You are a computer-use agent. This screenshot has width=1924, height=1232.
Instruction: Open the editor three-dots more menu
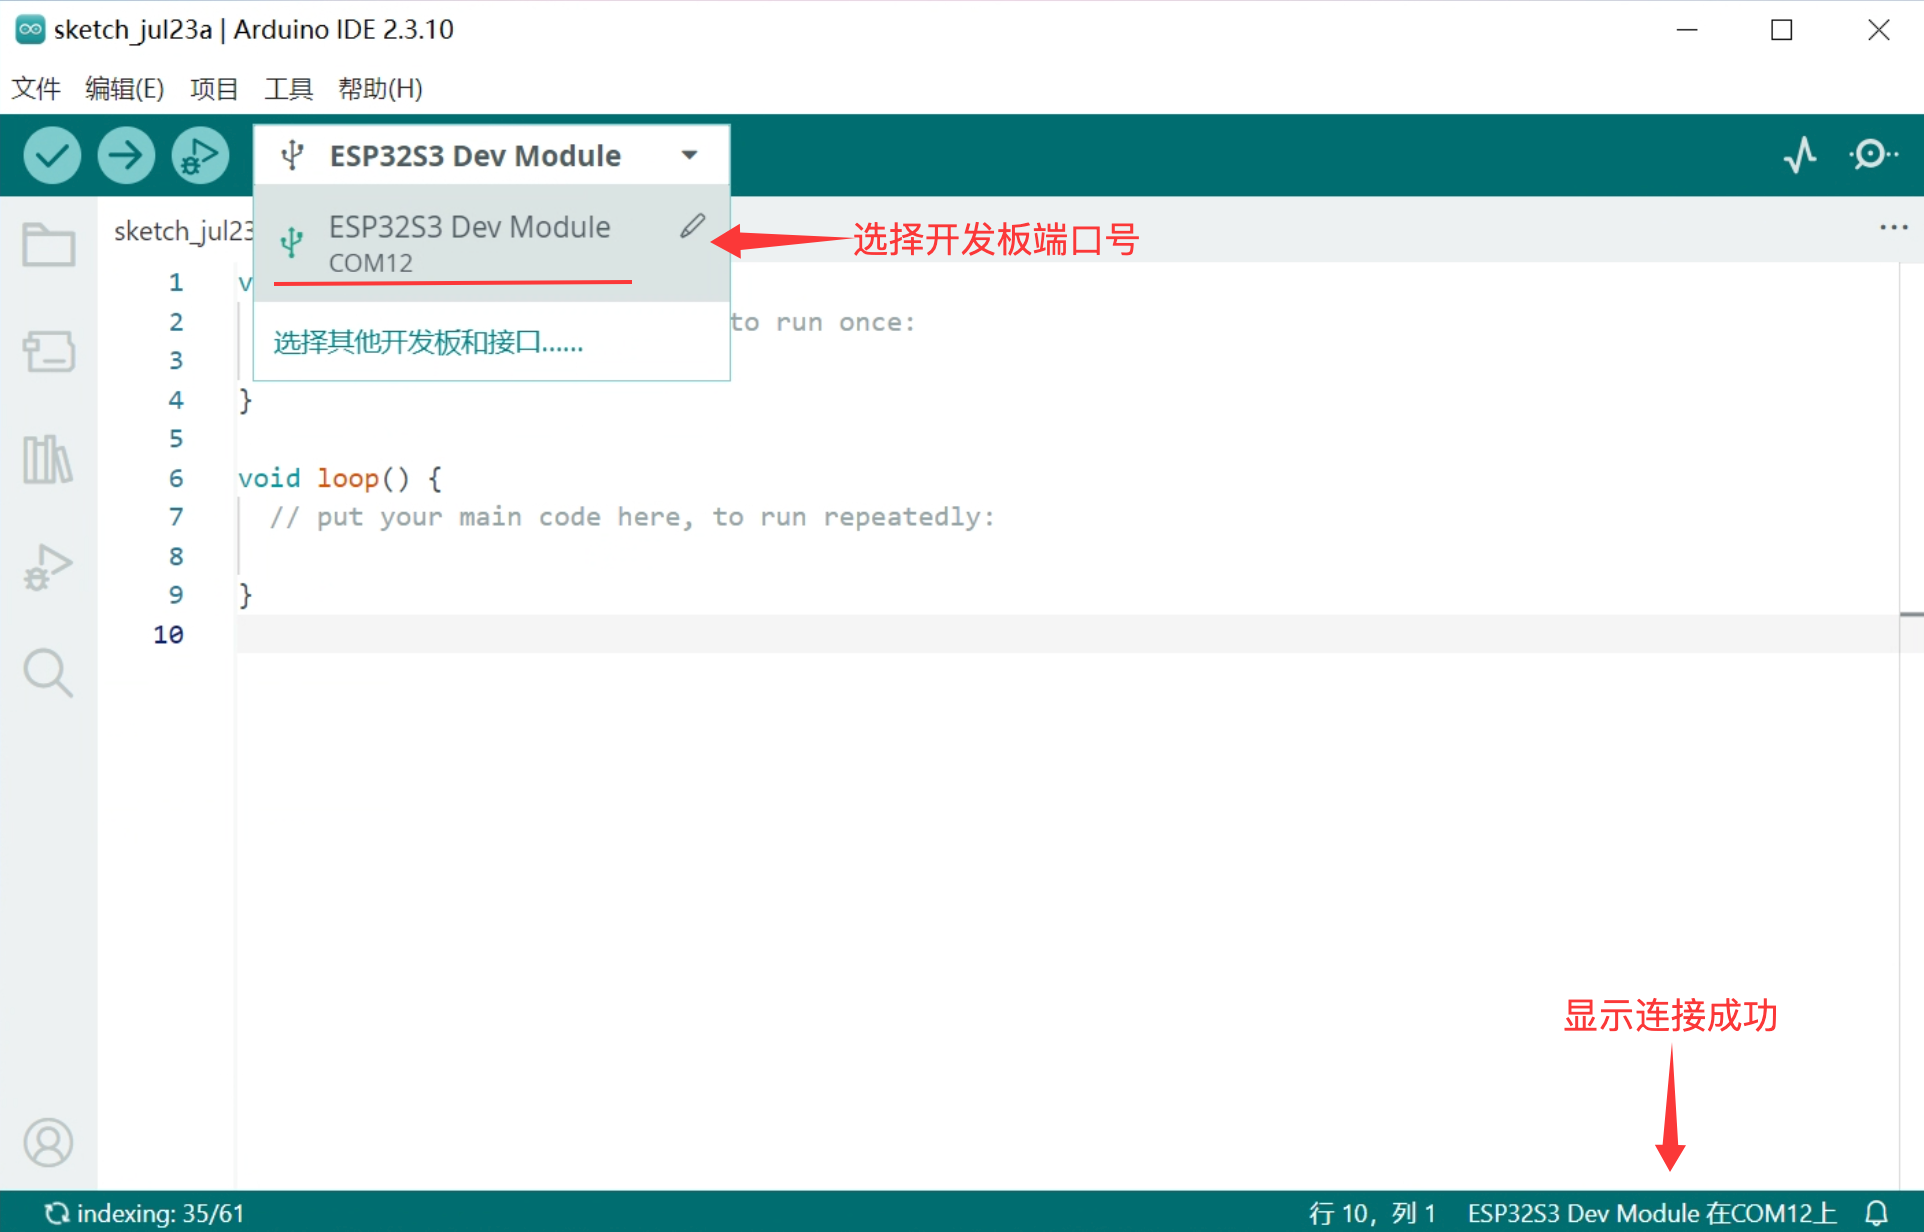1893,228
